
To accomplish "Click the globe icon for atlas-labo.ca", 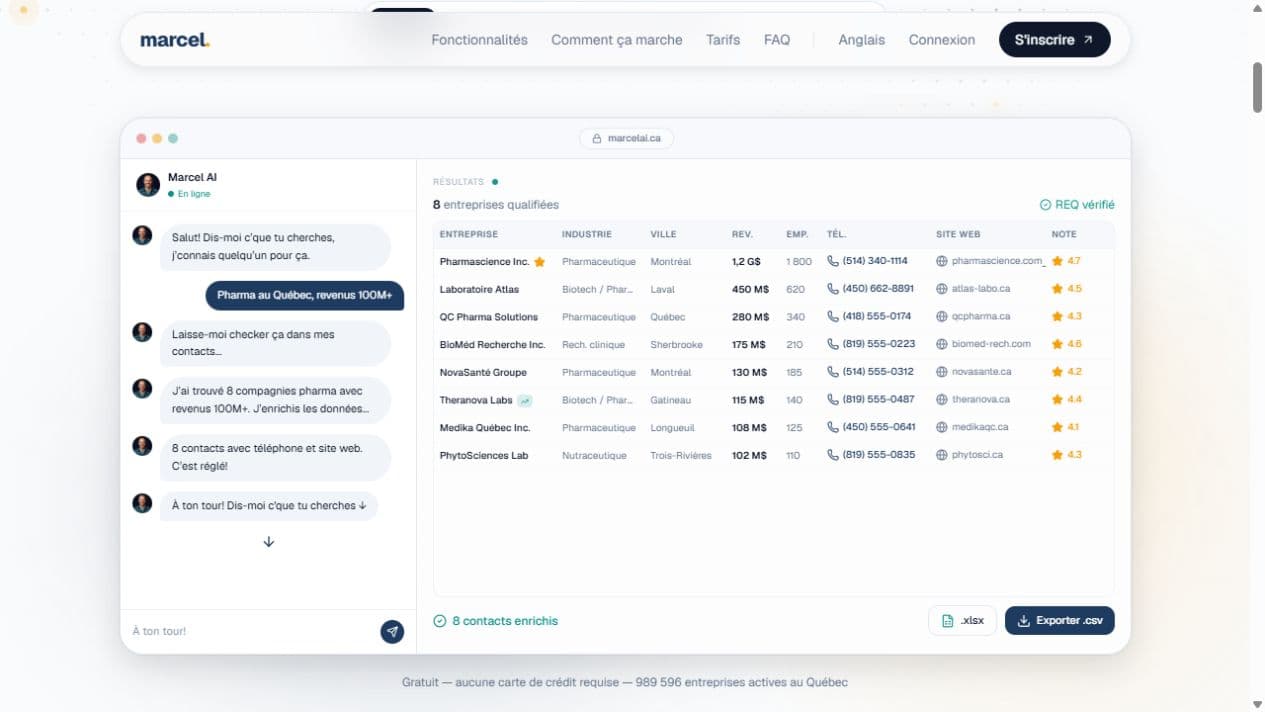I will (942, 289).
